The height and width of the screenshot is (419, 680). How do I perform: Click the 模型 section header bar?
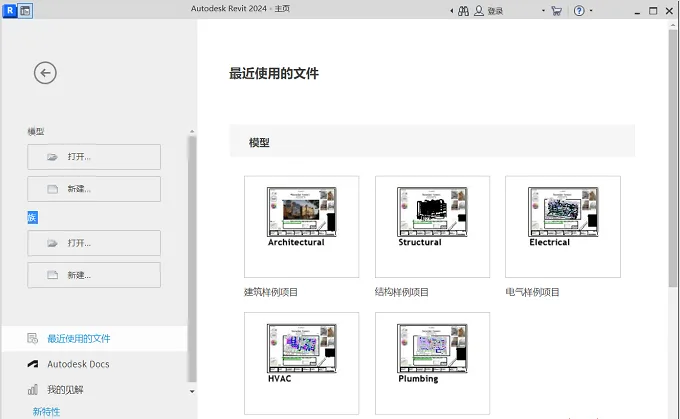[x=432, y=141]
